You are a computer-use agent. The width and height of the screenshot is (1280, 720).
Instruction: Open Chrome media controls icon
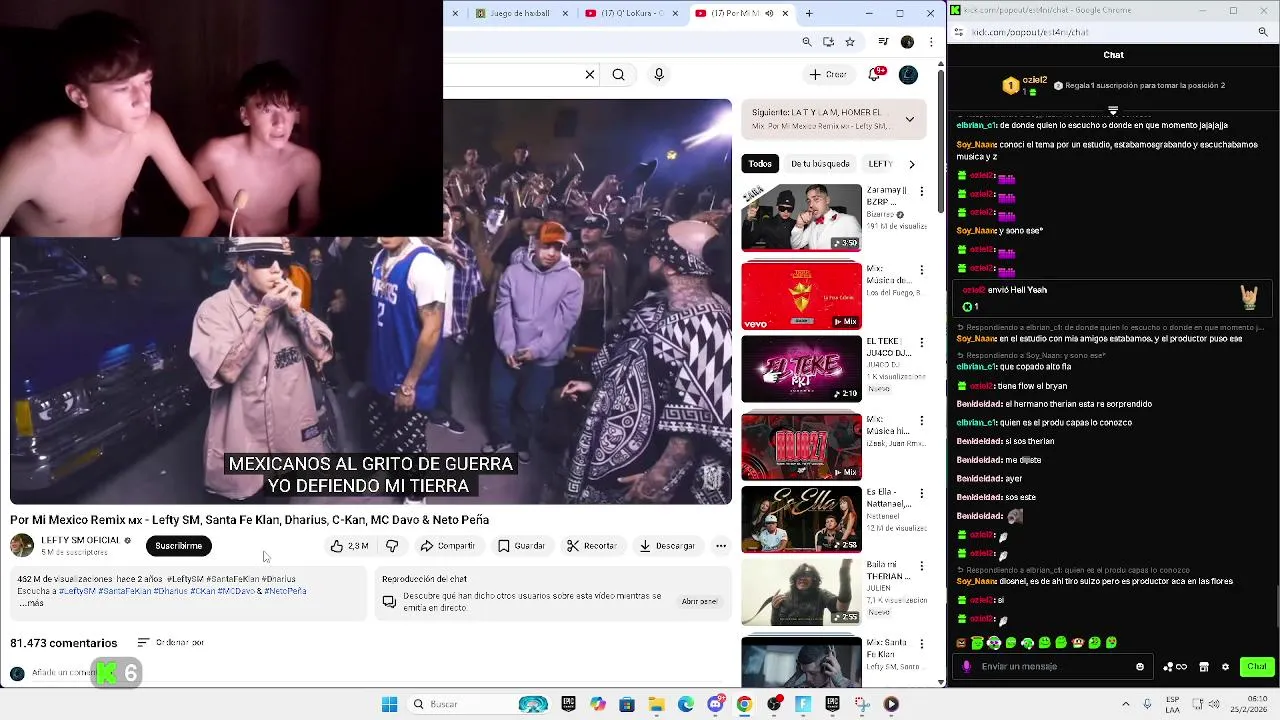tap(883, 42)
